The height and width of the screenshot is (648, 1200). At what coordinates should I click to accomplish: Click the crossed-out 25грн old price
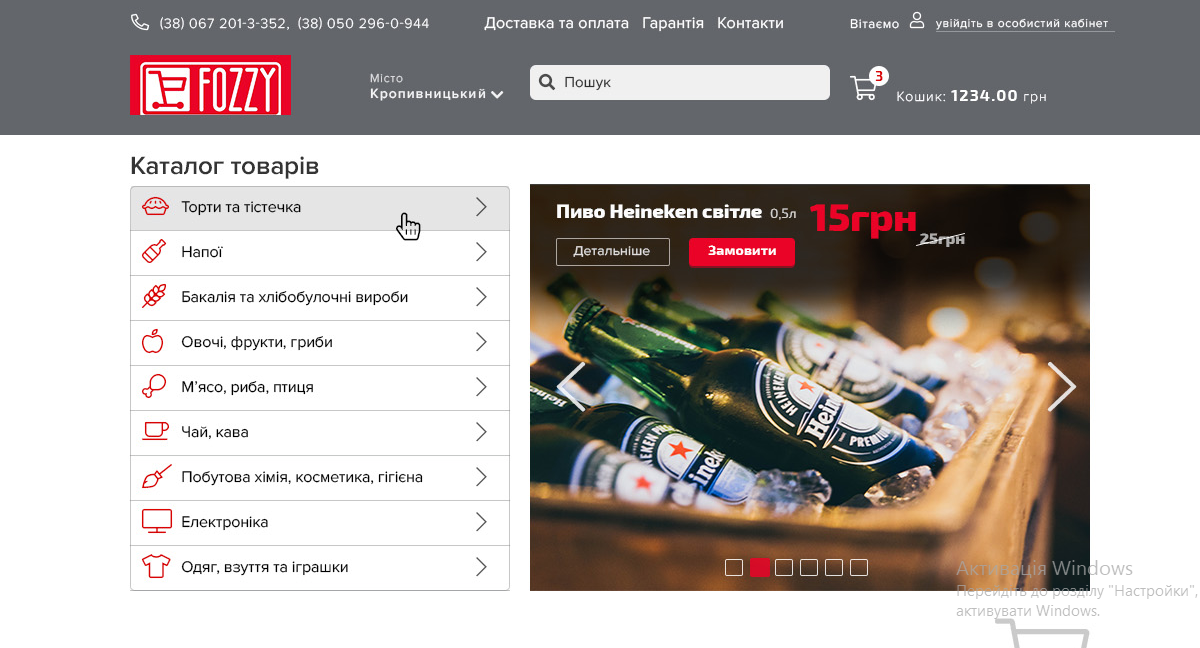[x=941, y=239]
